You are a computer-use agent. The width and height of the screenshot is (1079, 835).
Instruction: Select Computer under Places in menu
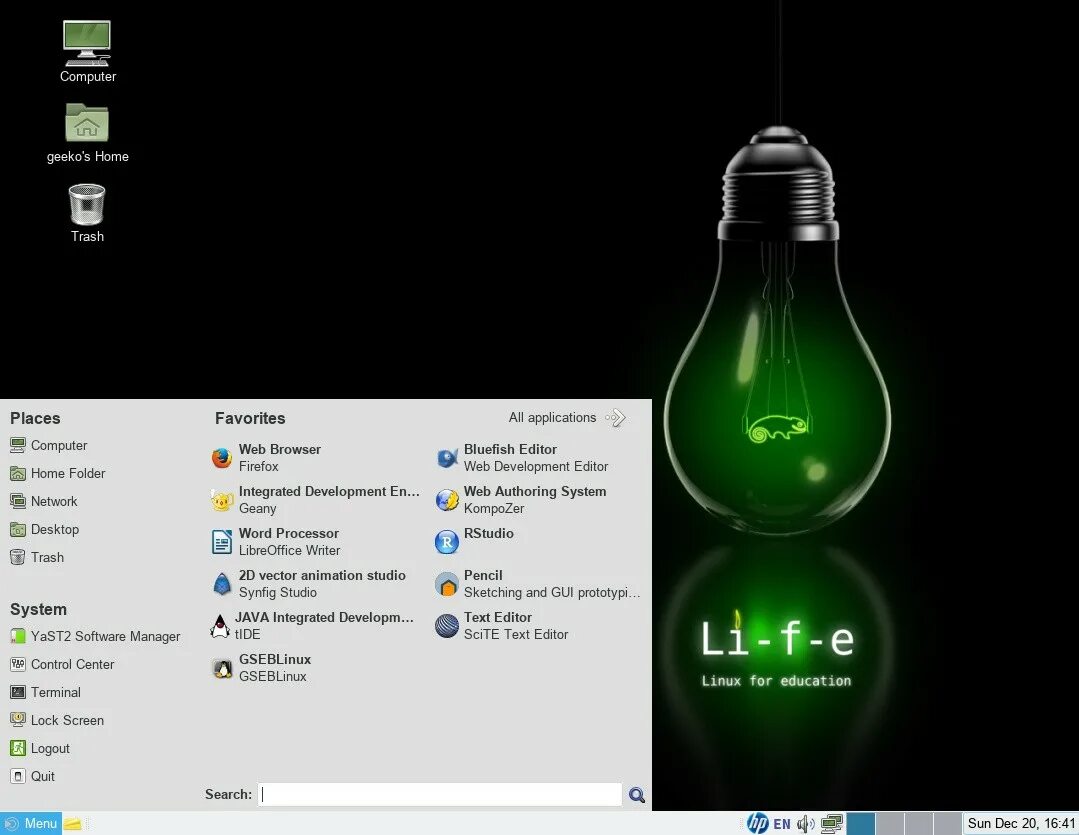[49, 445]
